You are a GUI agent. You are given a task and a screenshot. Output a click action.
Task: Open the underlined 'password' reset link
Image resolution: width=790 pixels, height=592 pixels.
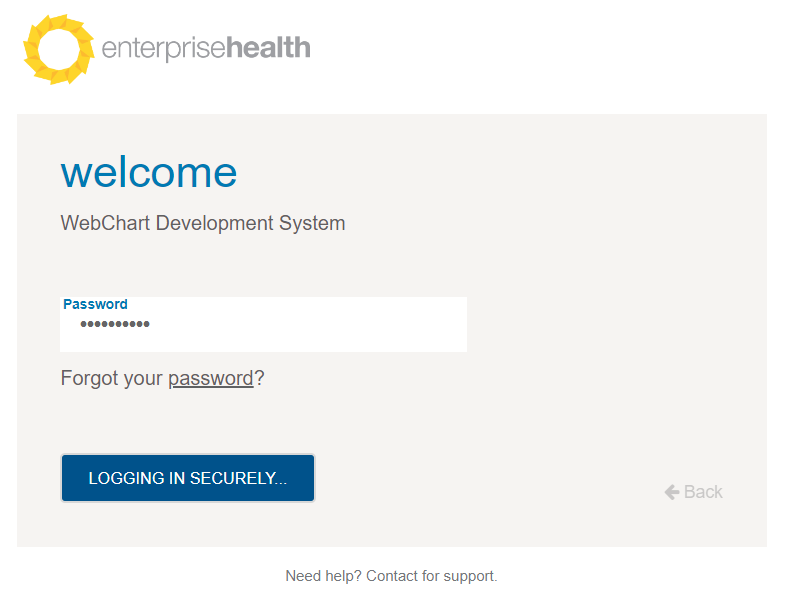[x=211, y=378]
